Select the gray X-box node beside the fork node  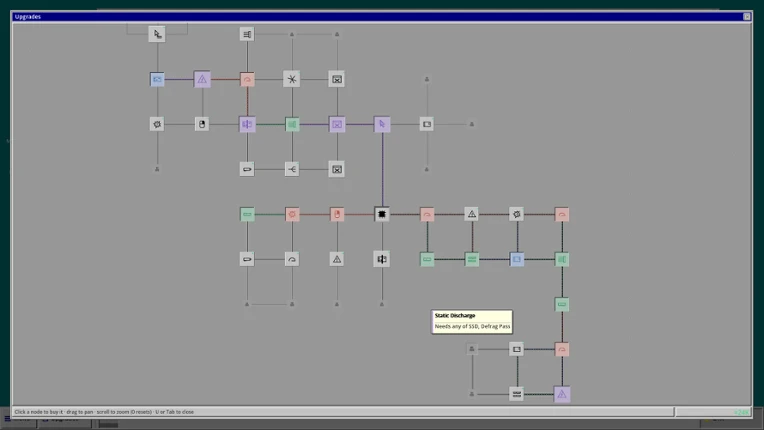(x=337, y=169)
